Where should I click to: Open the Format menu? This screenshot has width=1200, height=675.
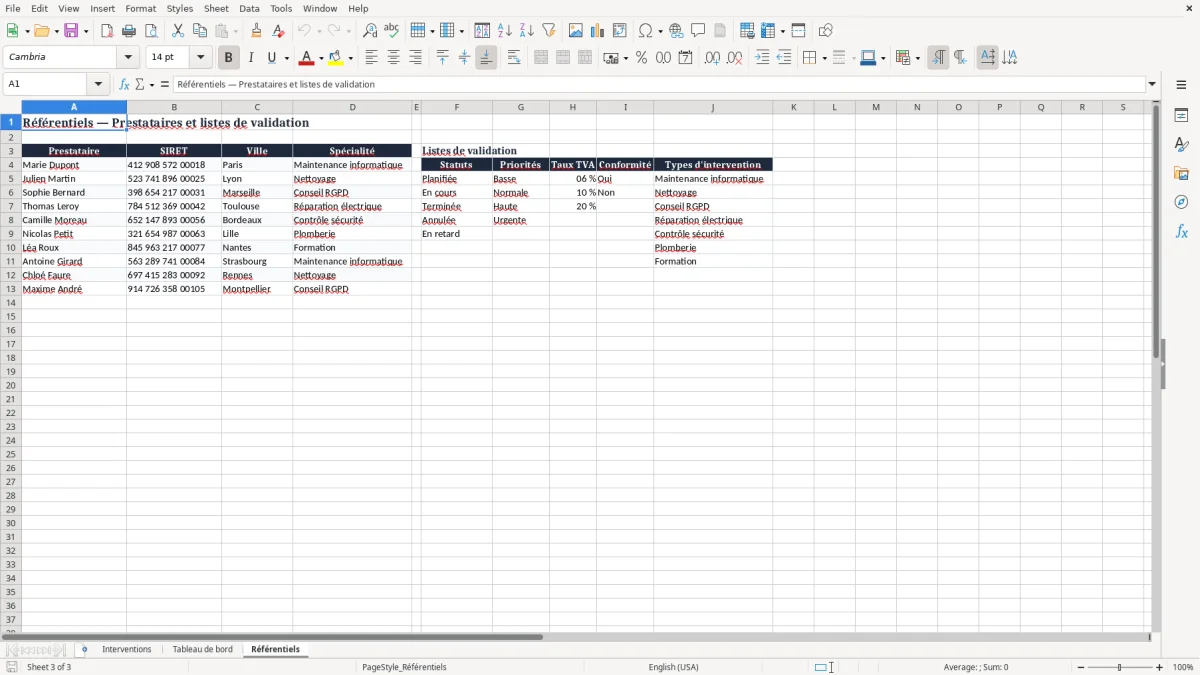click(140, 8)
